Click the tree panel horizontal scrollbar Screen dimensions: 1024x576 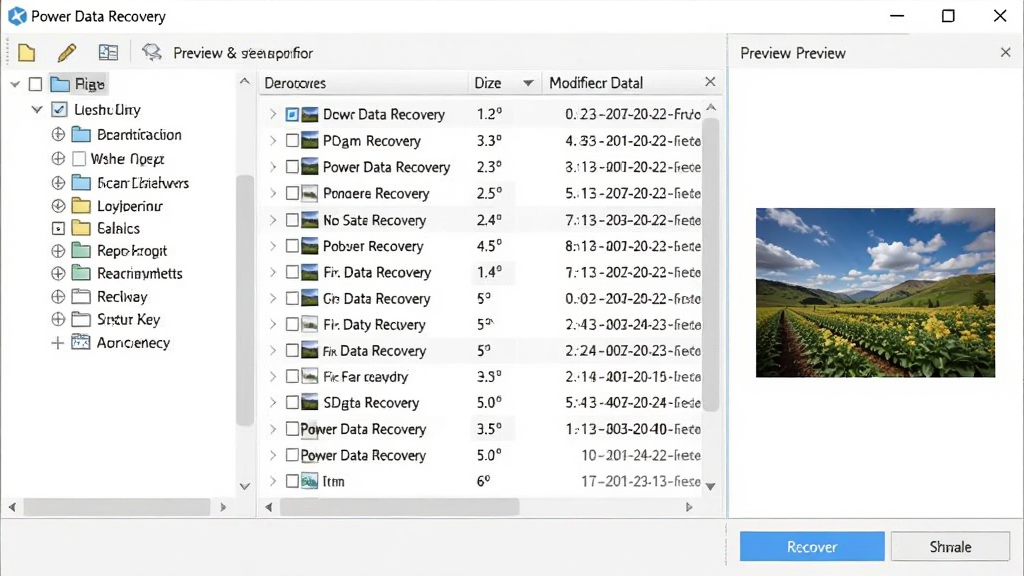click(118, 507)
